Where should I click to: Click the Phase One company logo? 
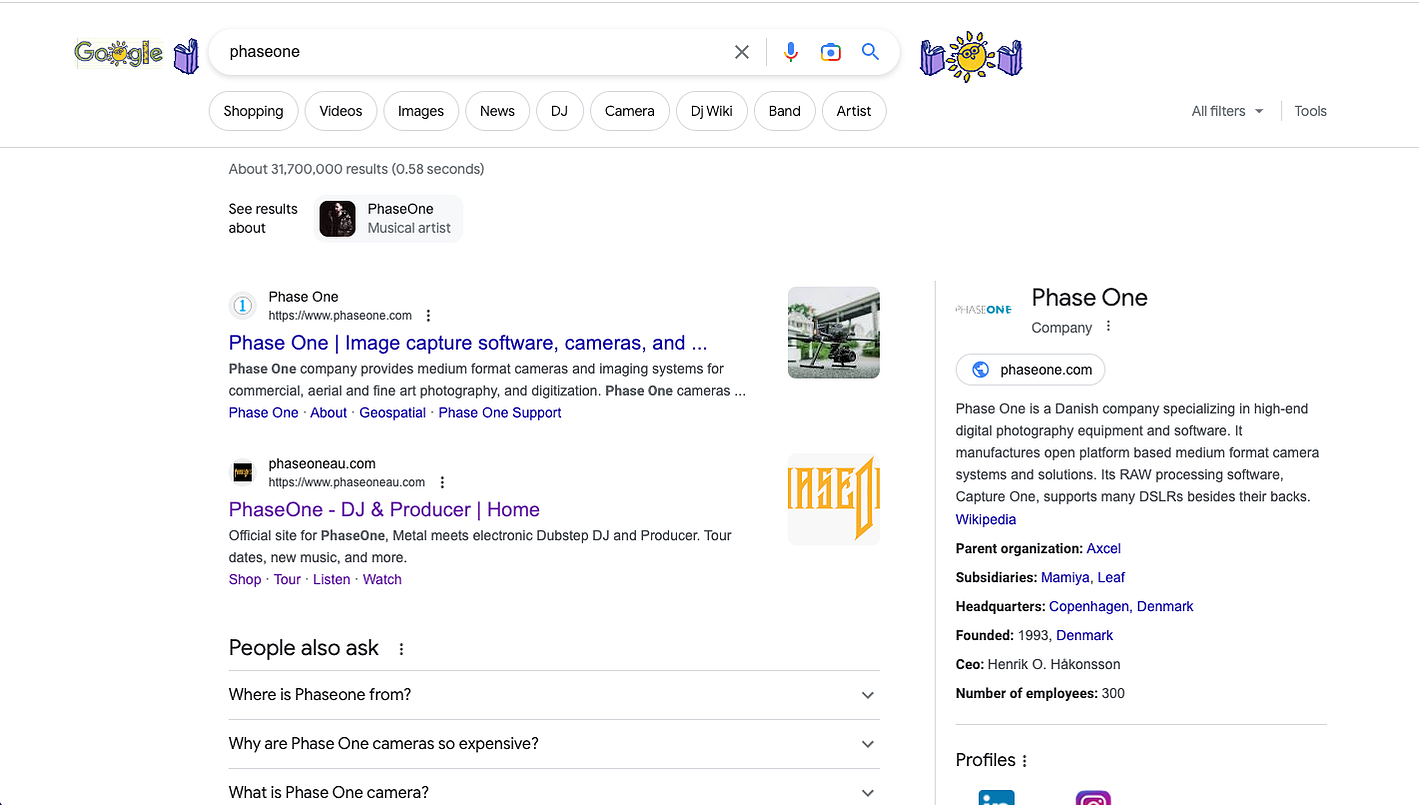[x=984, y=310]
